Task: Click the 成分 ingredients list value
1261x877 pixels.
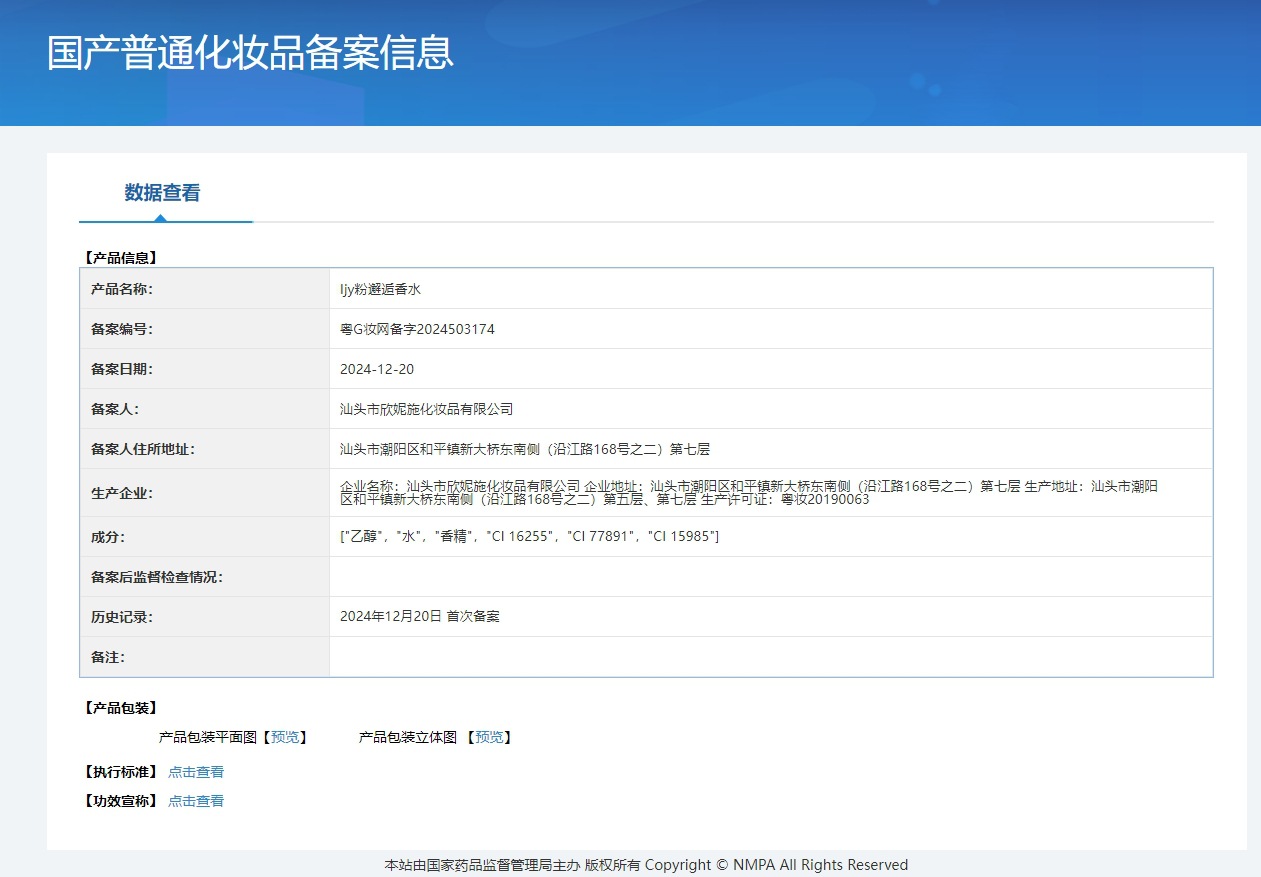Action: point(529,537)
